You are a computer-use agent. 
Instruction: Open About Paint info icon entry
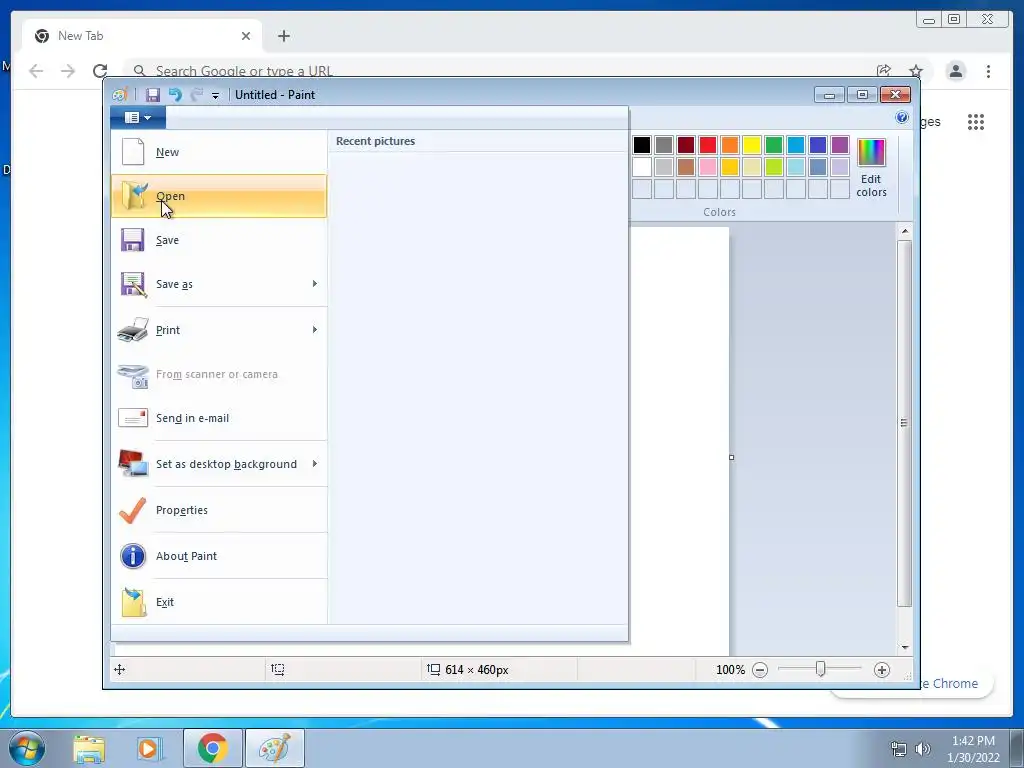(219, 556)
